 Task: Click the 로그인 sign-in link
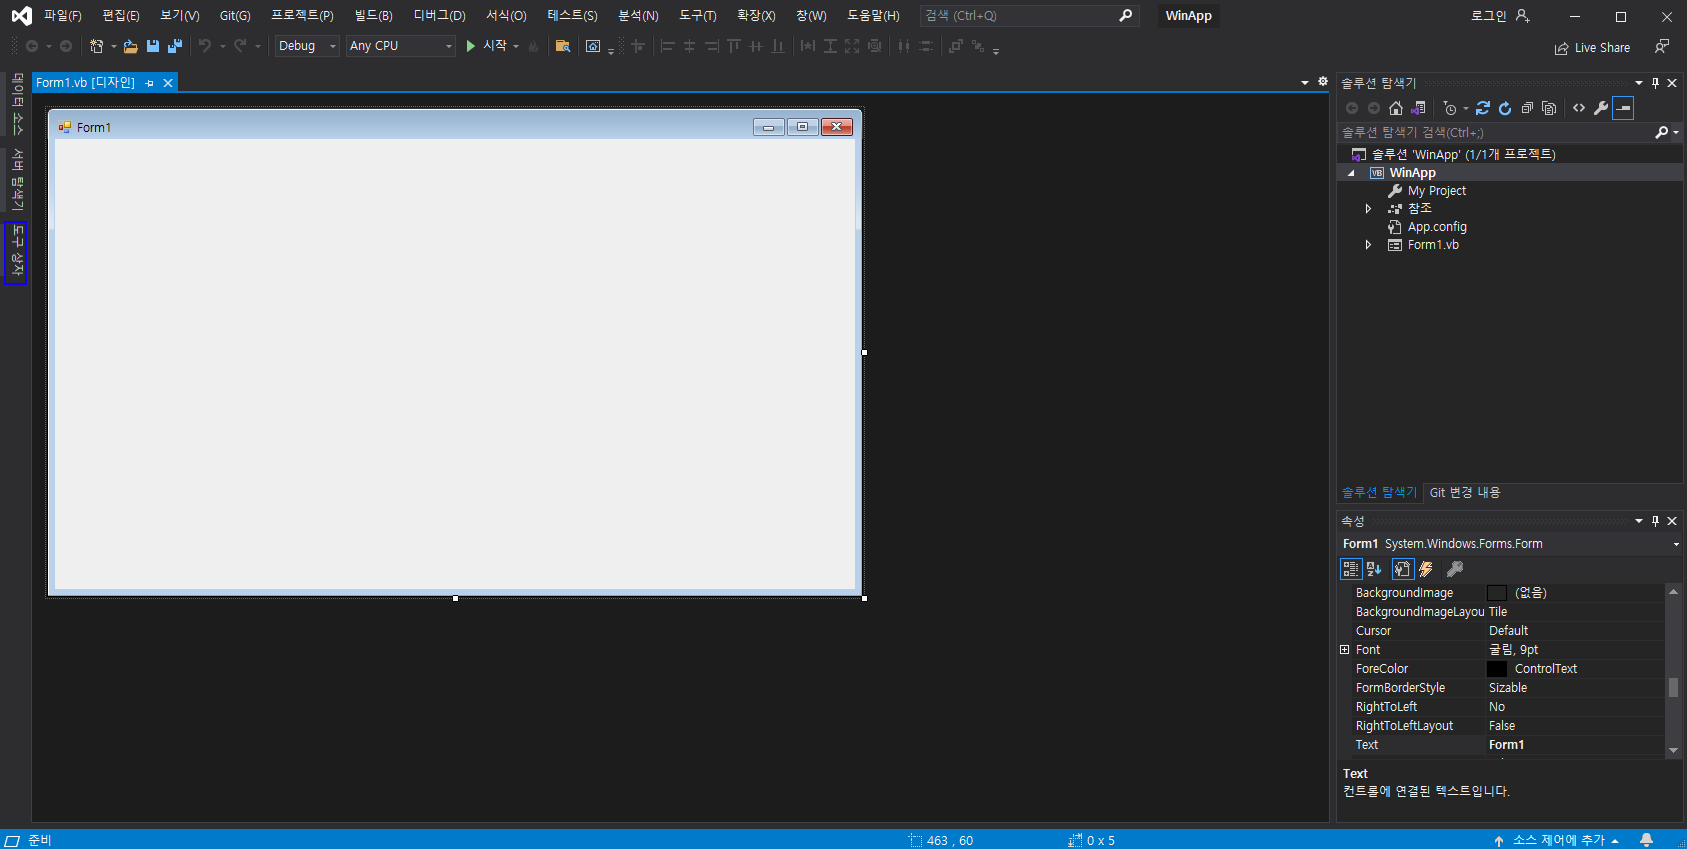click(x=1488, y=16)
